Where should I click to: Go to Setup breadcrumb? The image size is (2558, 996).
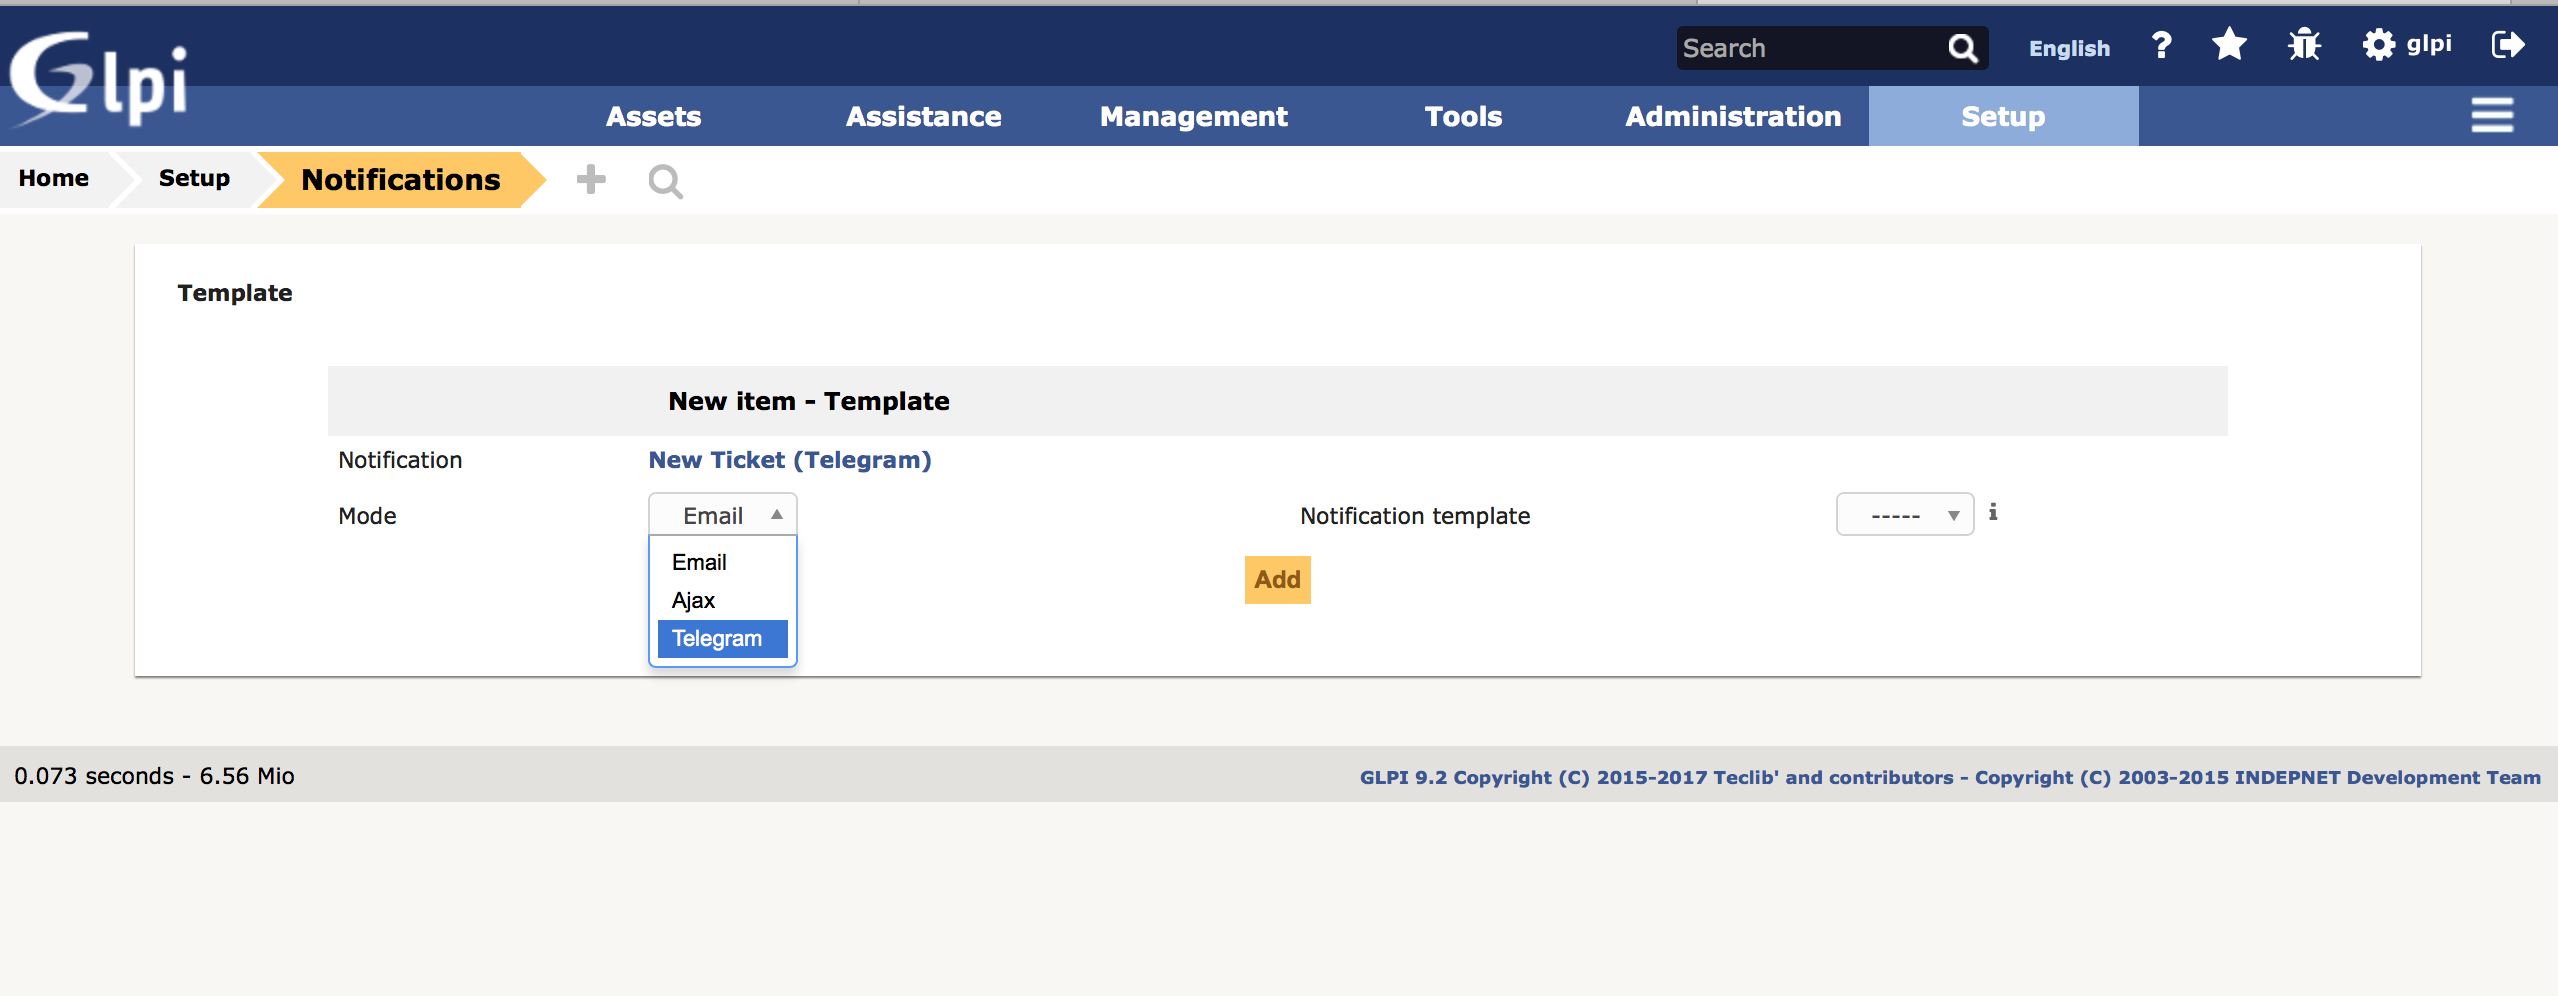(x=194, y=178)
